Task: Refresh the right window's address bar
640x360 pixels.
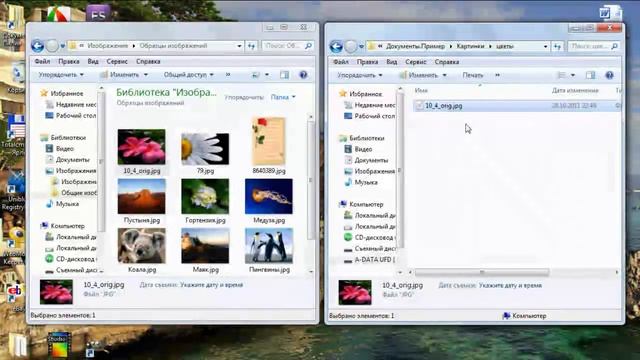Action: pyautogui.click(x=558, y=46)
